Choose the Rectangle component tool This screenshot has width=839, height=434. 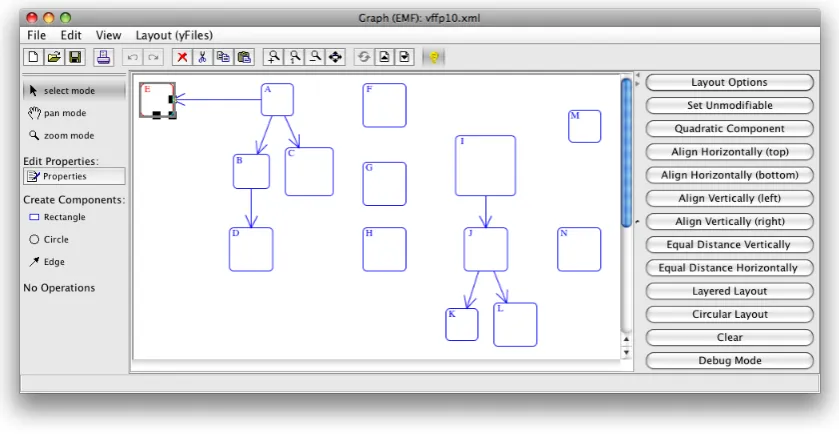click(74, 217)
